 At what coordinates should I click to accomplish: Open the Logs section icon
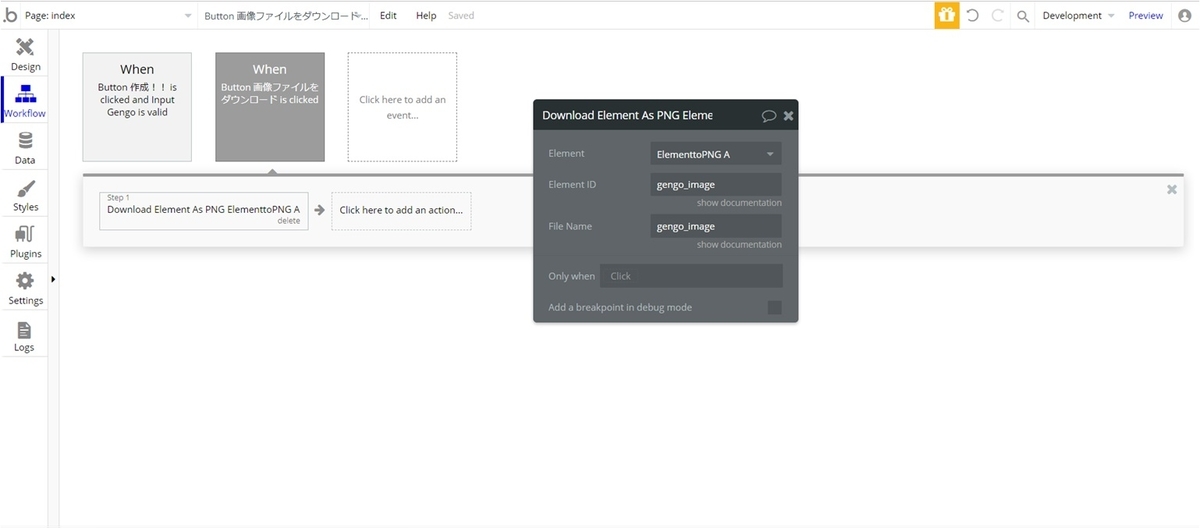pyautogui.click(x=25, y=329)
